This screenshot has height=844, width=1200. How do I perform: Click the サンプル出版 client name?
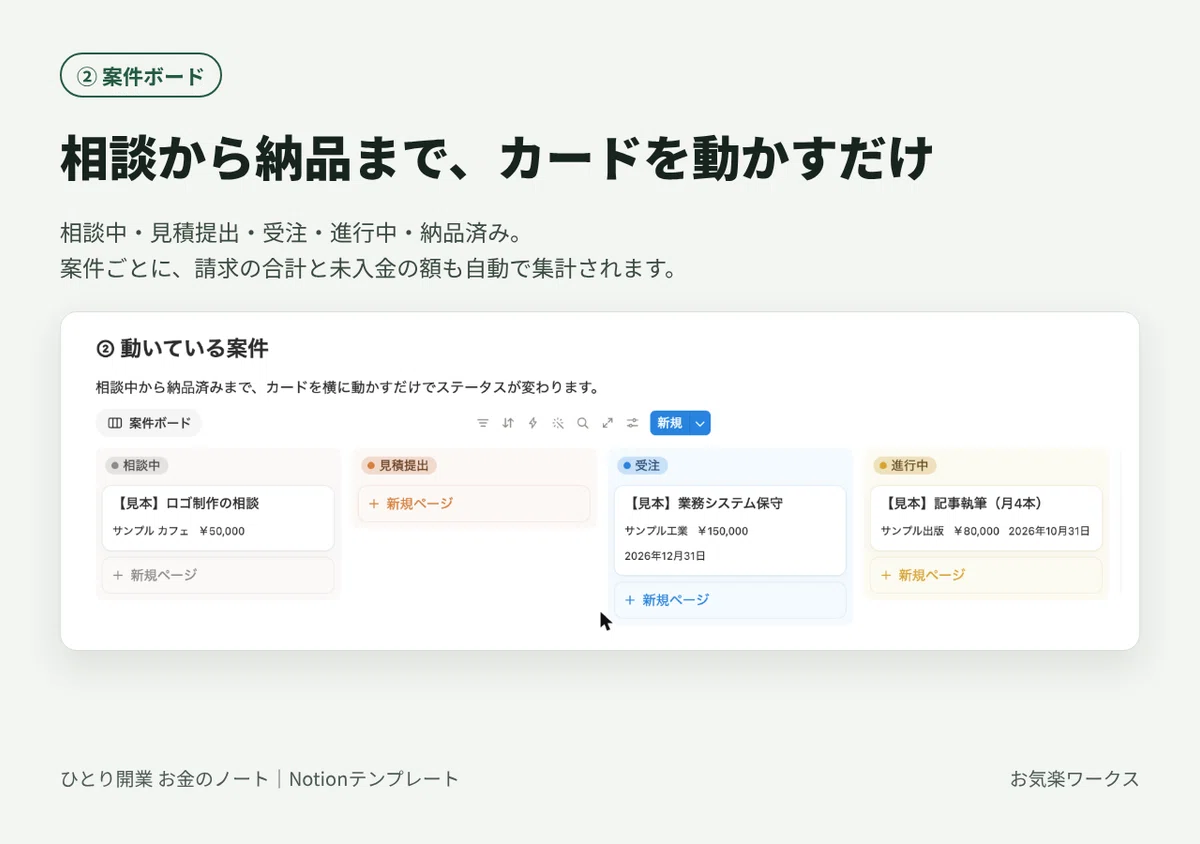(912, 531)
